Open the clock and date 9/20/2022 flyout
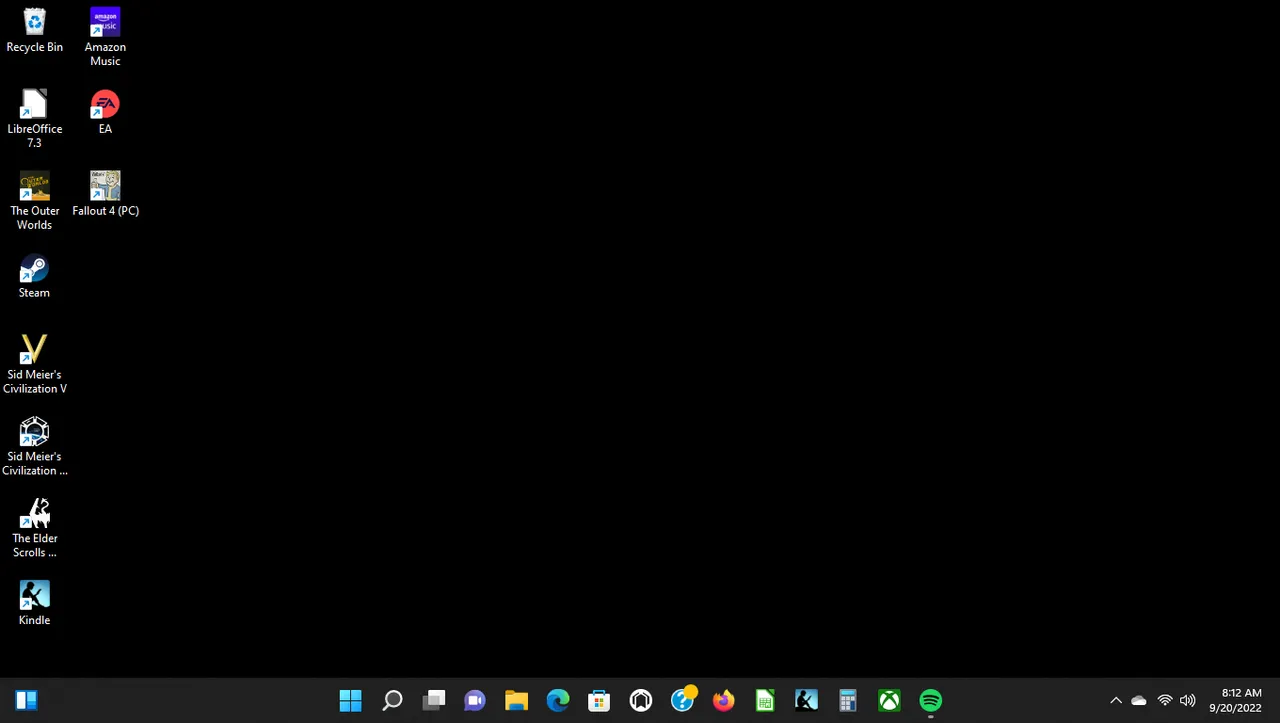Screen dimensions: 1280x723 point(1236,700)
